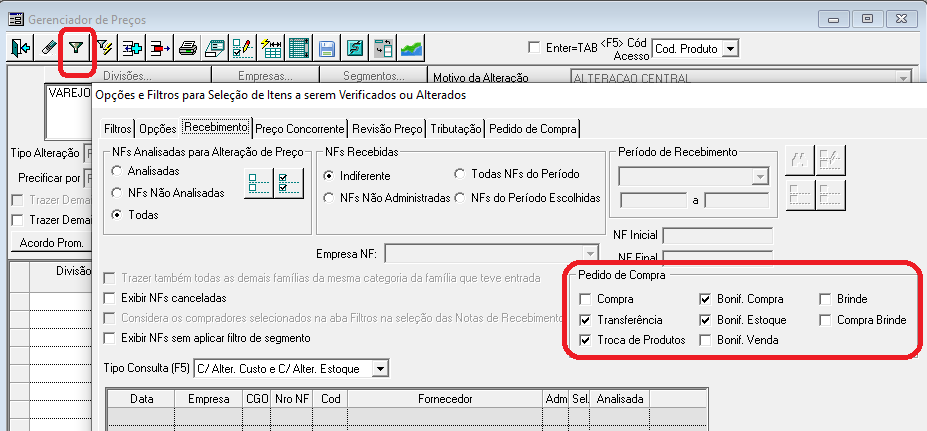Check the Compra Brinde checkbox

(x=825, y=320)
